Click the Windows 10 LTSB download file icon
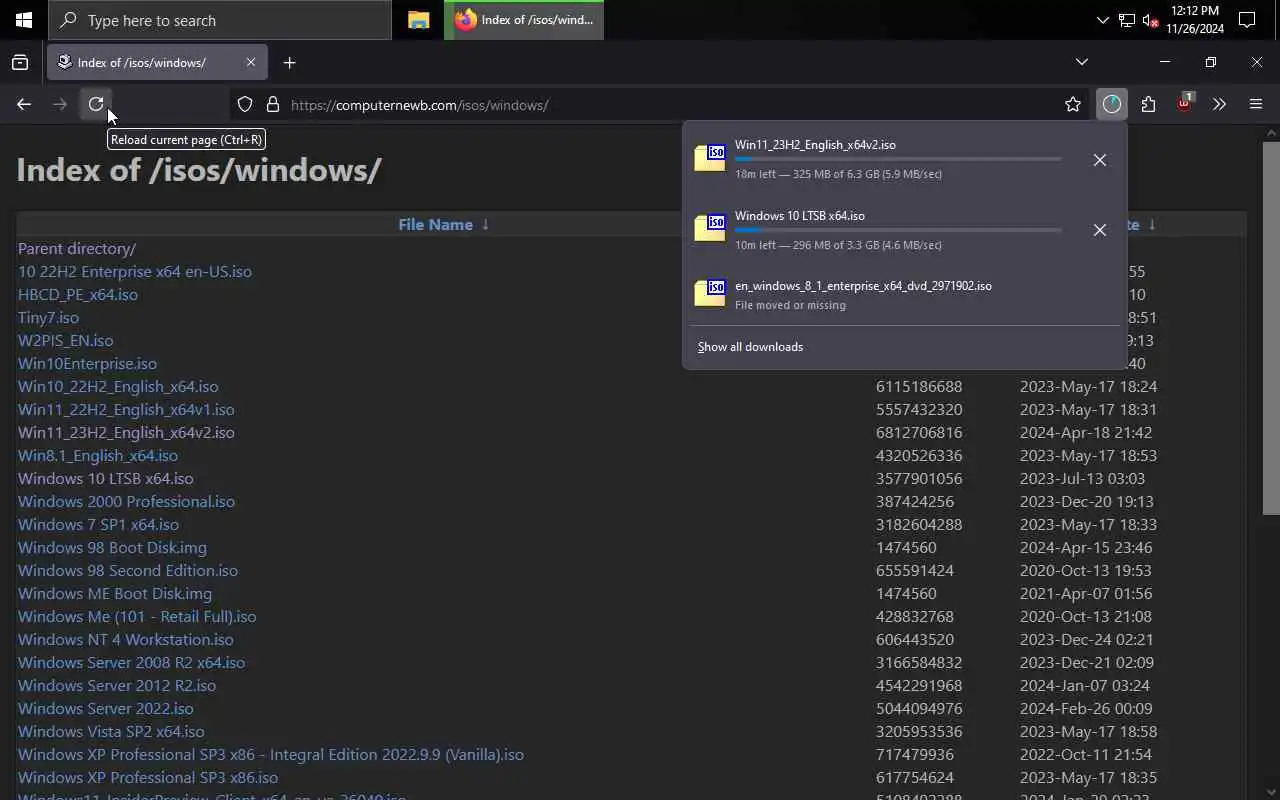 coord(710,229)
